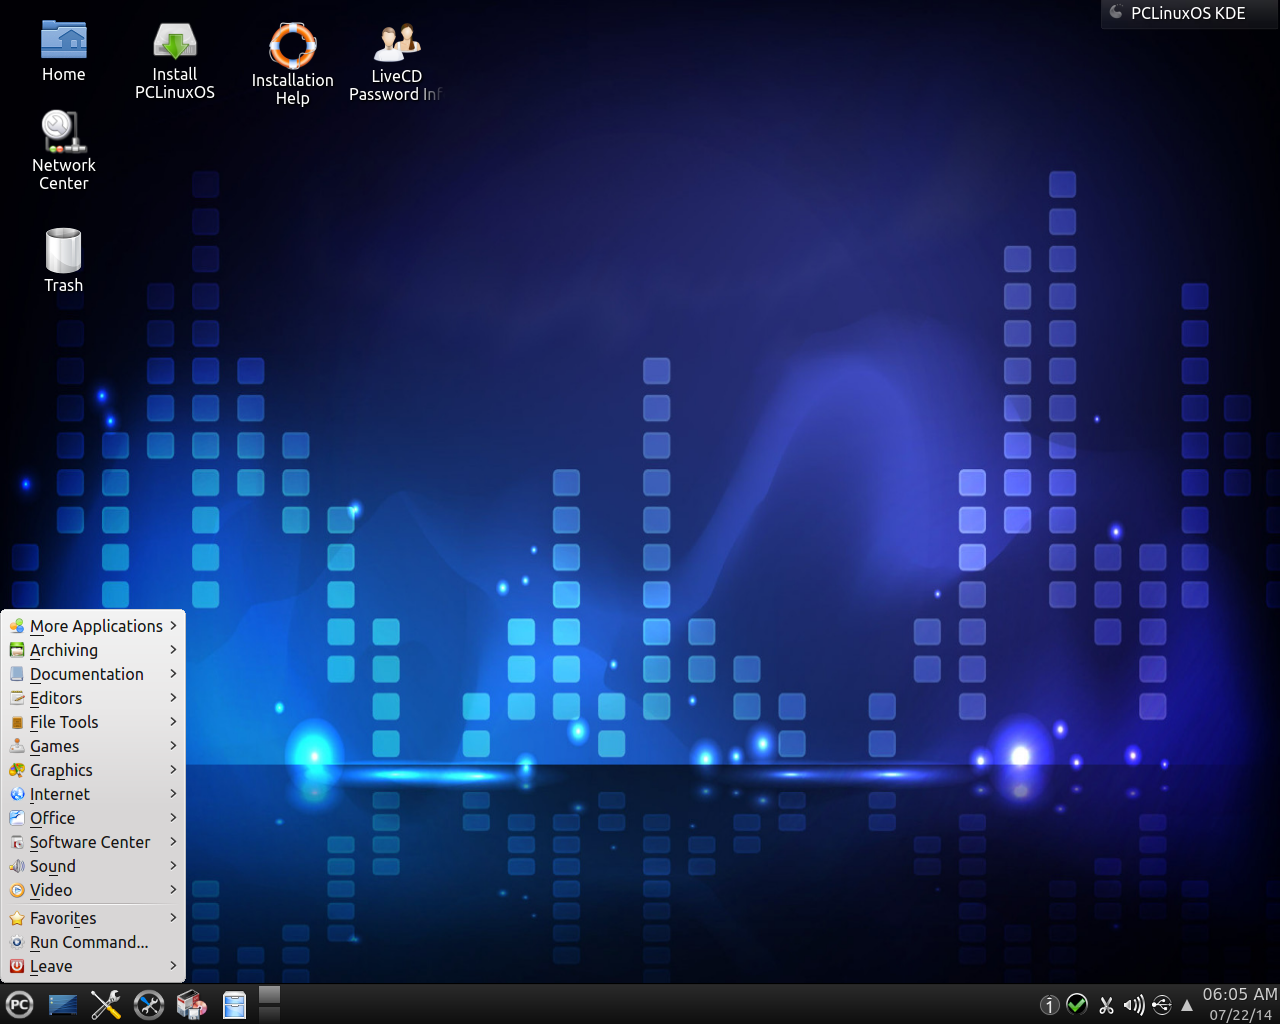Click the volume speaker tray icon
1280x1024 pixels.
pos(1134,1005)
